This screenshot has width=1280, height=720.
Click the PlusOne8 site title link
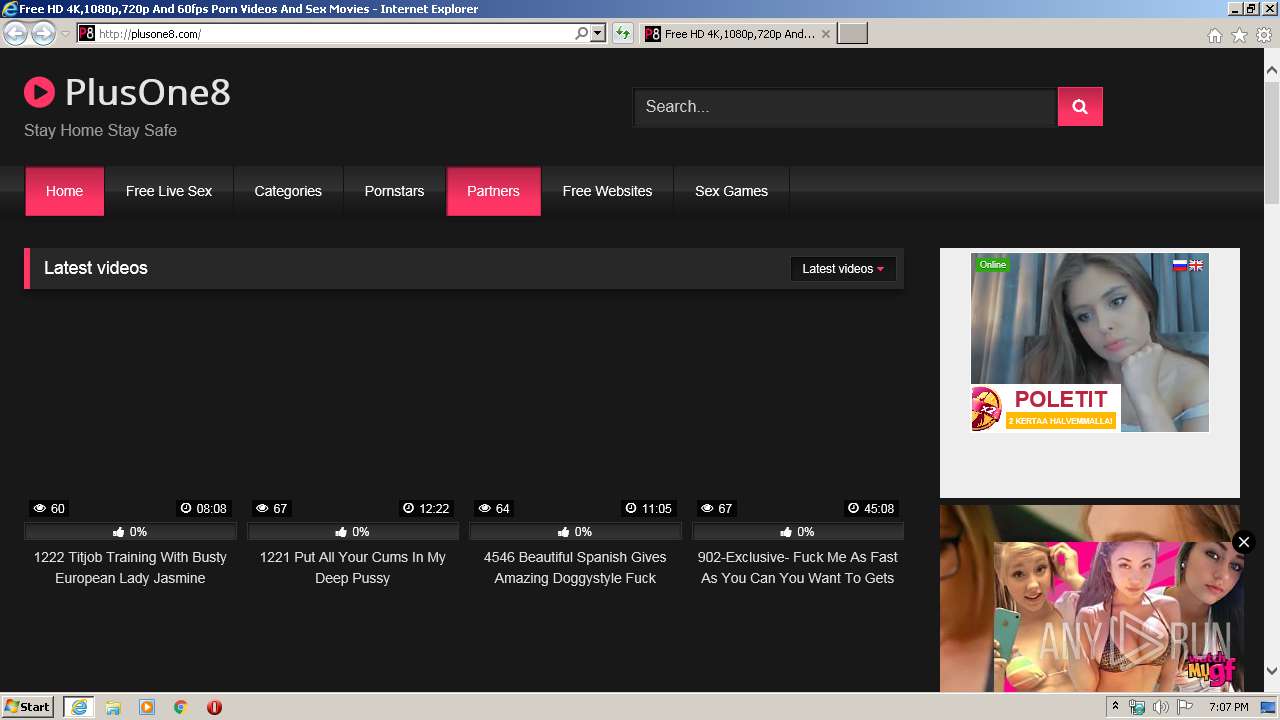(x=148, y=93)
